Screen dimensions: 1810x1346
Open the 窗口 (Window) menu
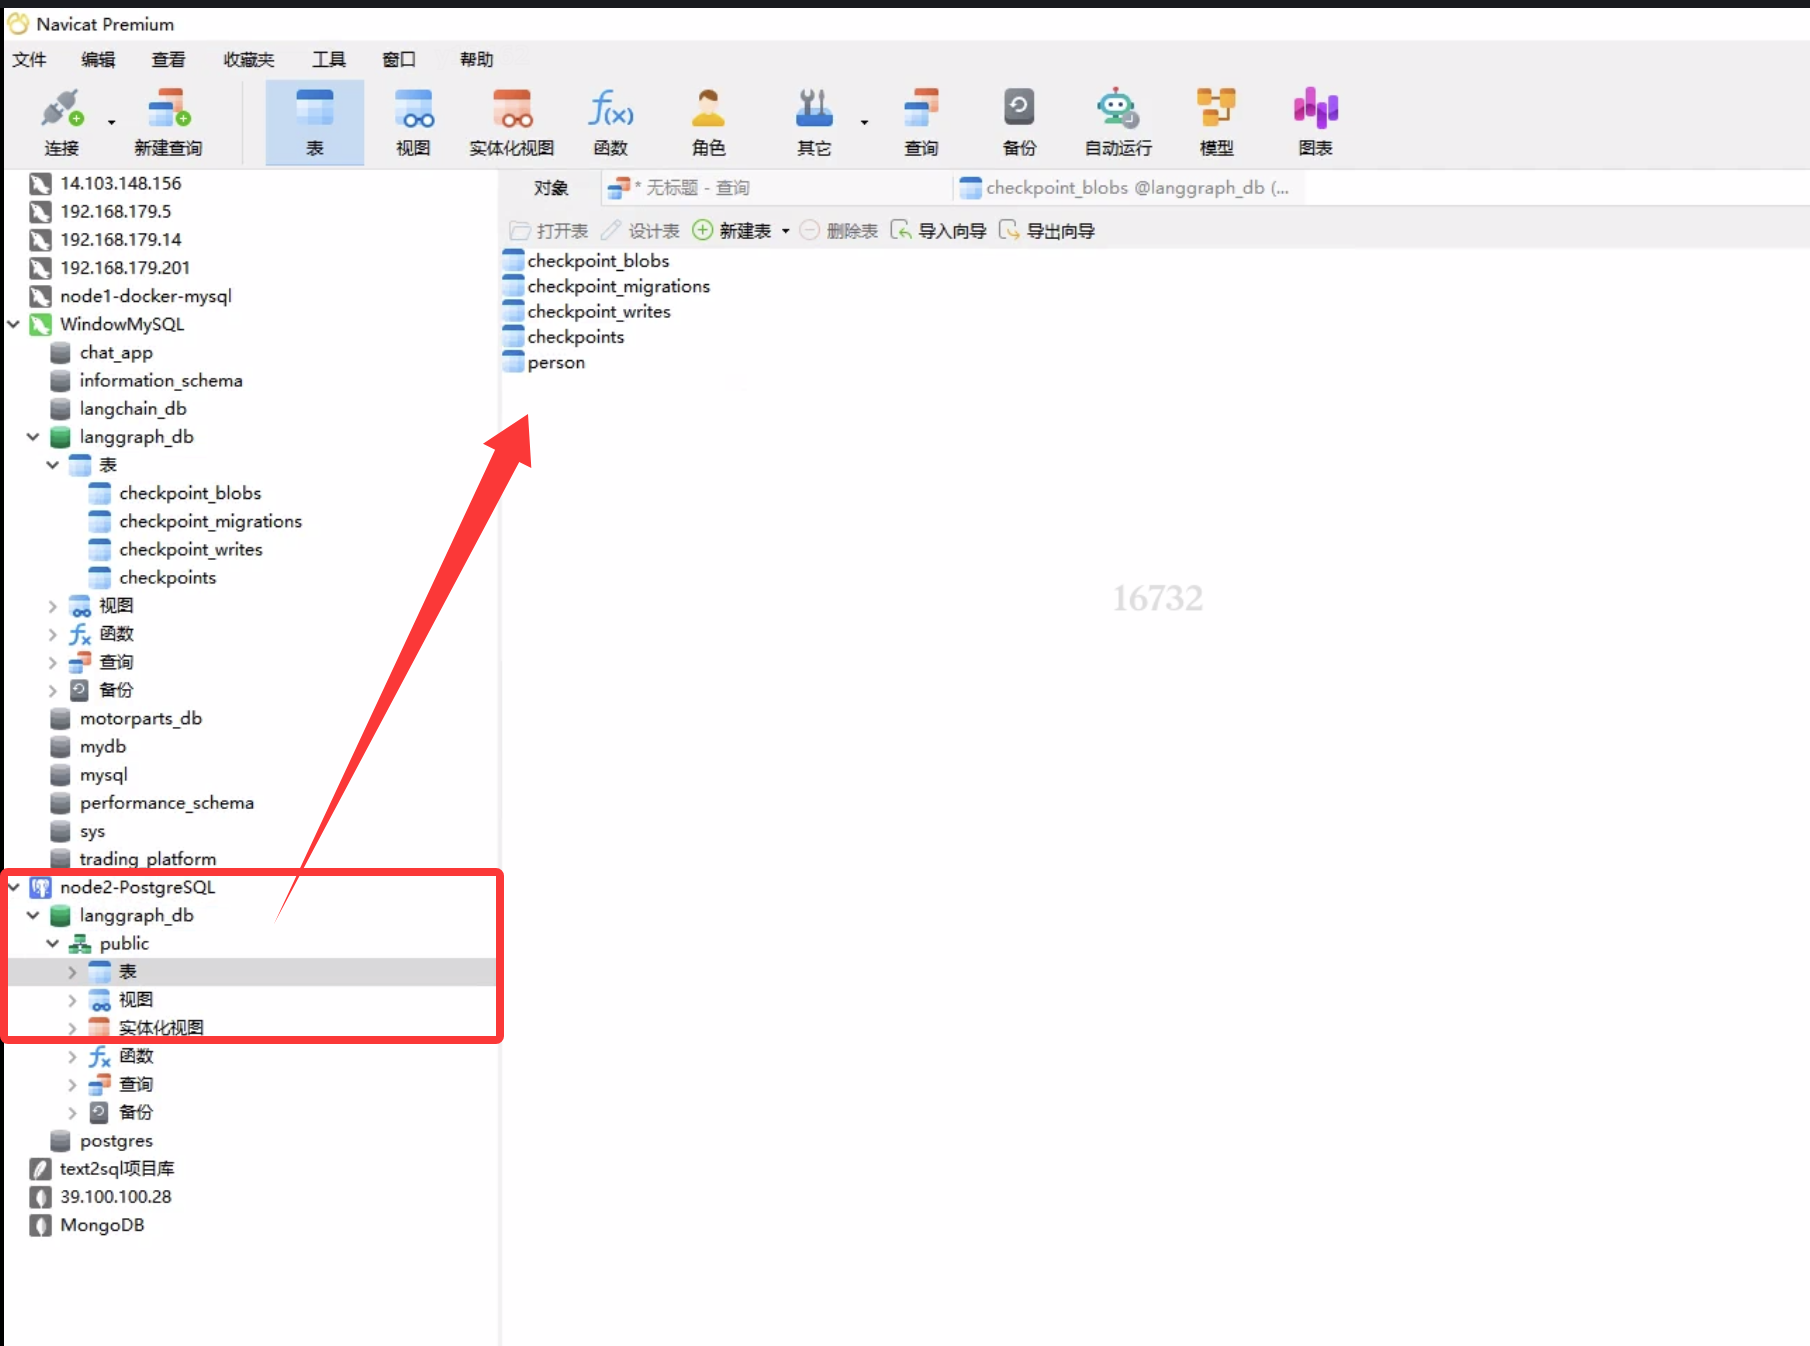(399, 60)
